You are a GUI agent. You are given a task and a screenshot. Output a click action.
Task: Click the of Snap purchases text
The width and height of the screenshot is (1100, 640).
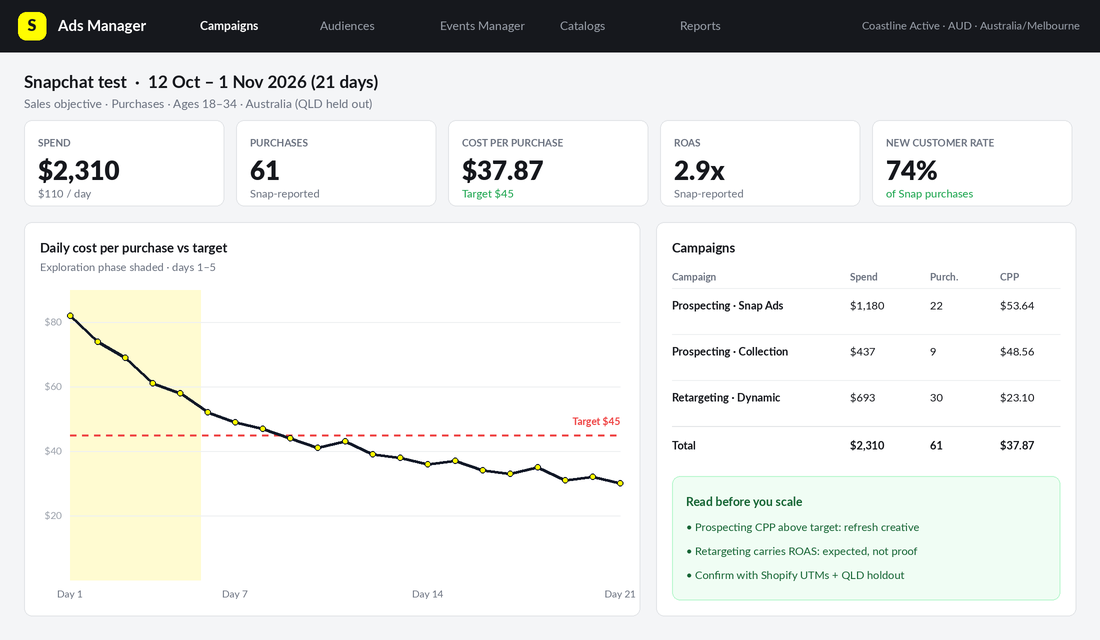click(929, 194)
